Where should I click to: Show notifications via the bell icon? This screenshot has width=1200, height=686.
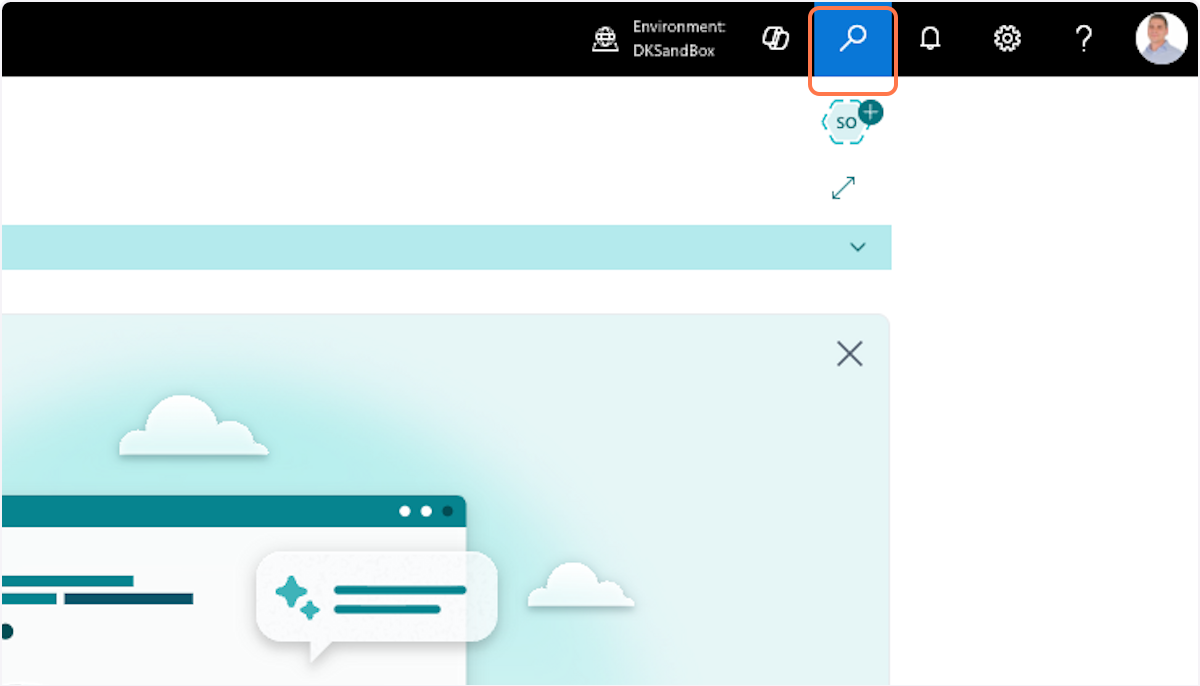pos(930,40)
